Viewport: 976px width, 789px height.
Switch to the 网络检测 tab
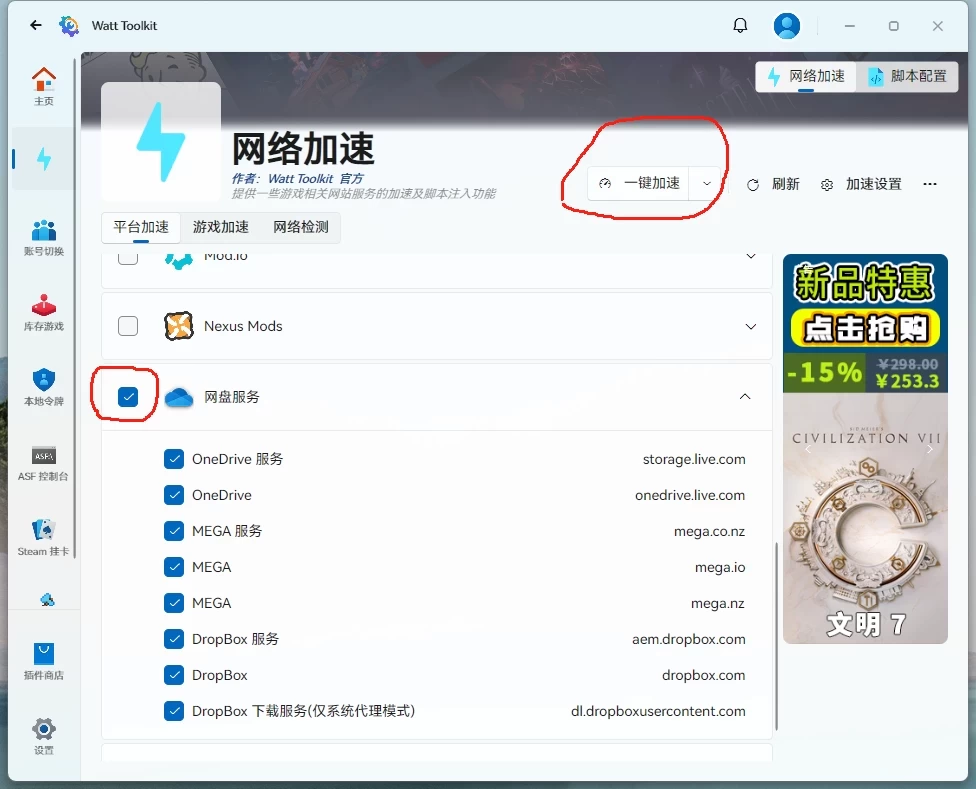pos(301,227)
